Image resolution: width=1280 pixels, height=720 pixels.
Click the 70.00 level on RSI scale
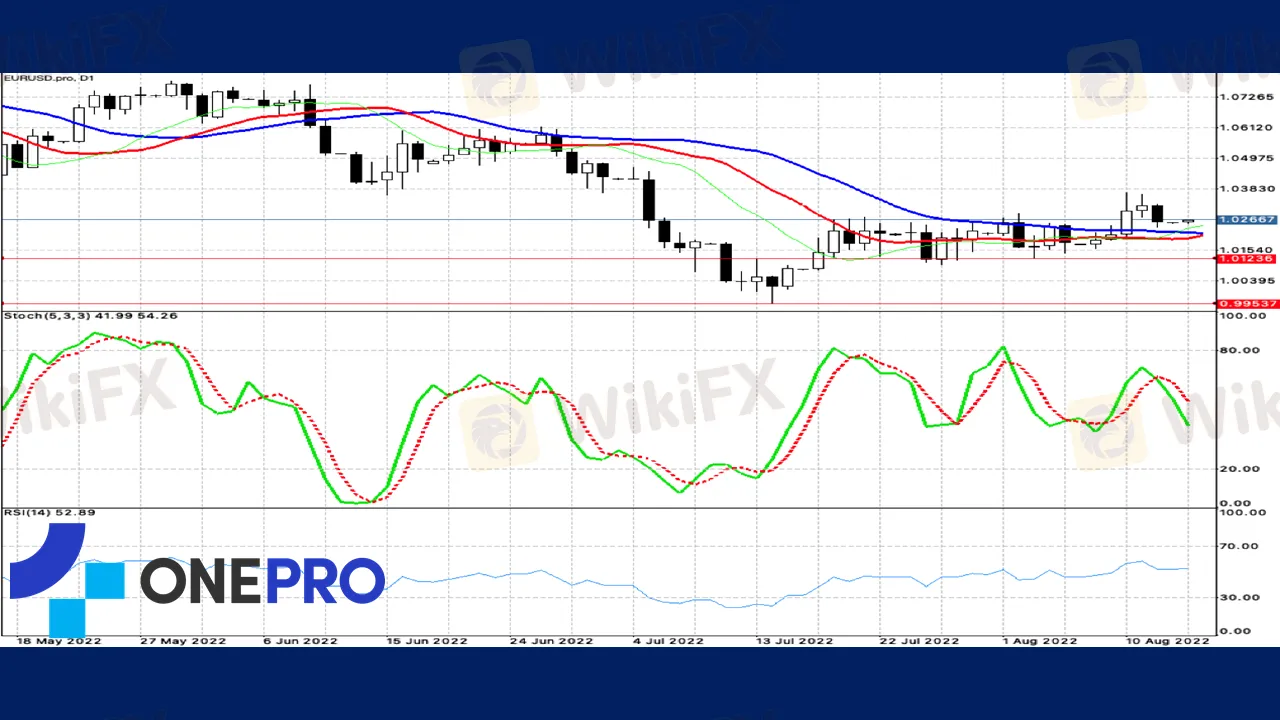pyautogui.click(x=1242, y=547)
